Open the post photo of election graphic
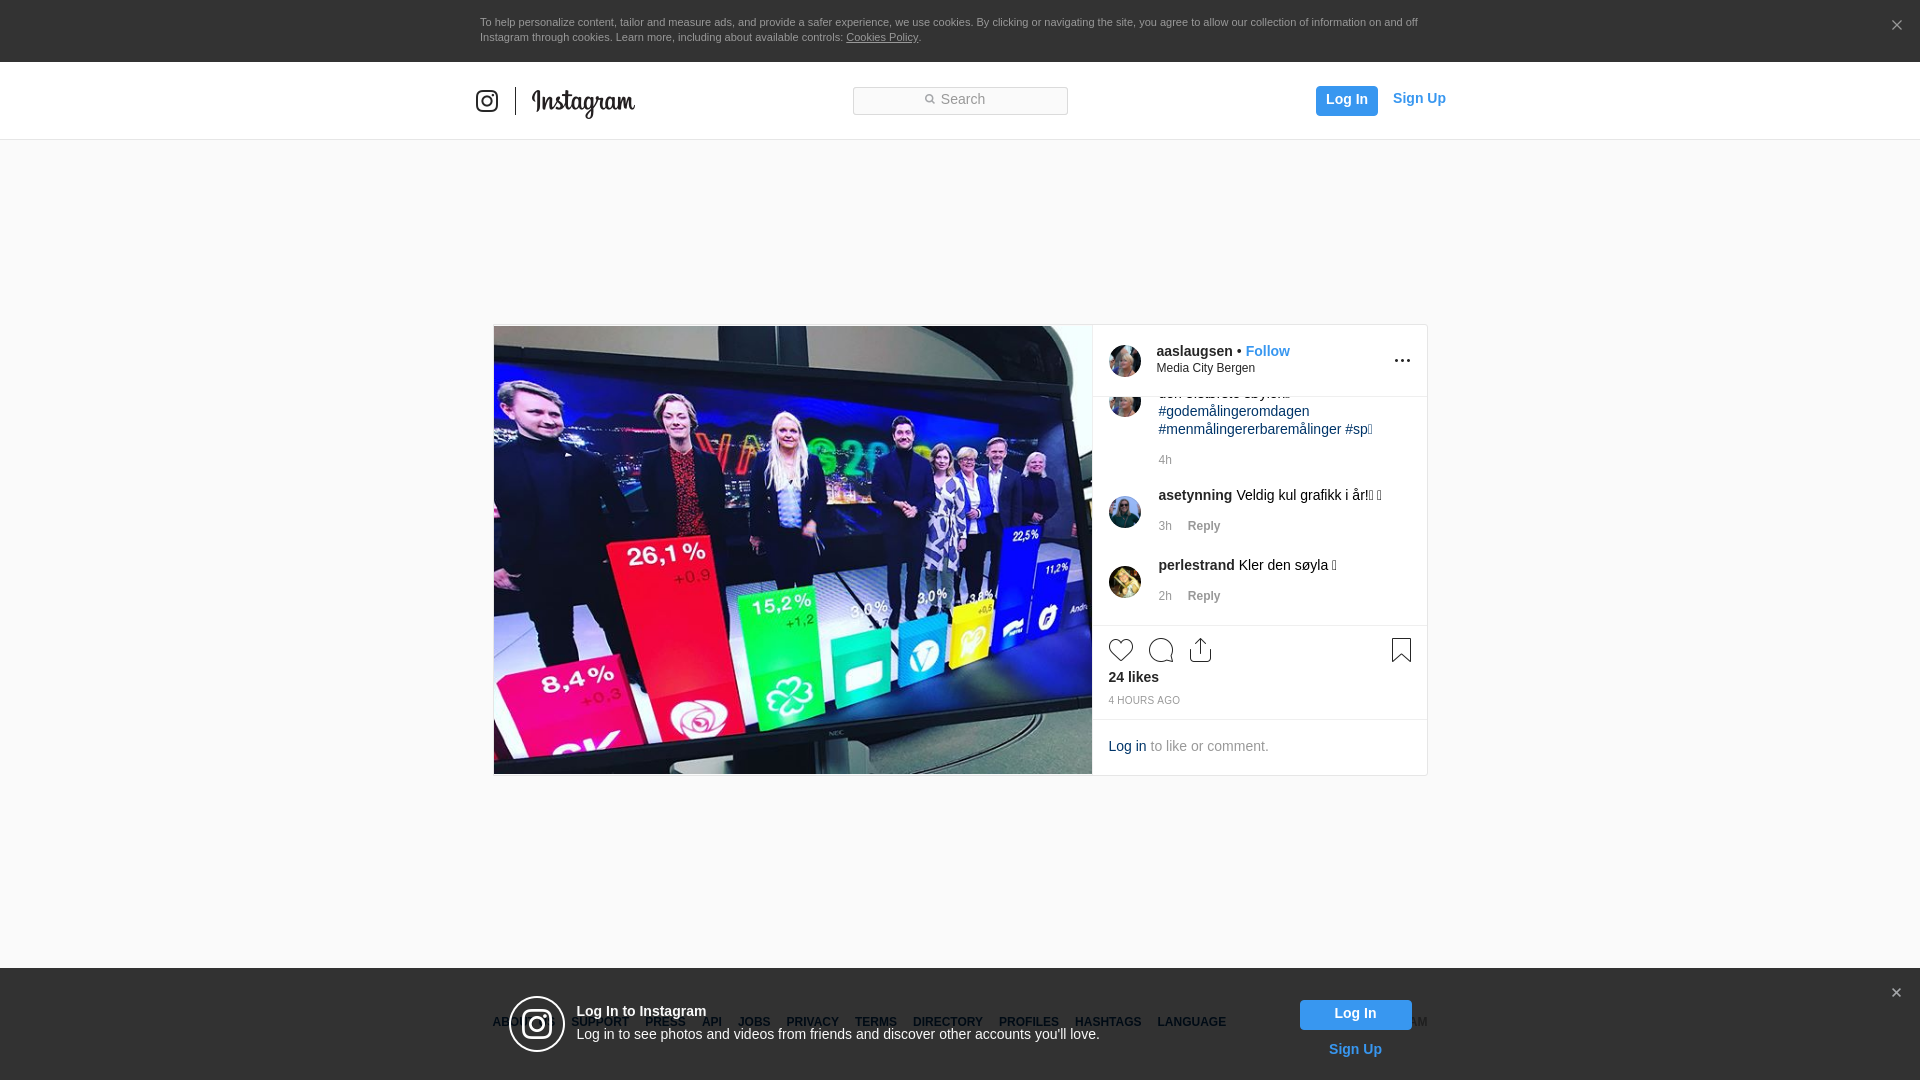The image size is (1920, 1080). [x=793, y=550]
